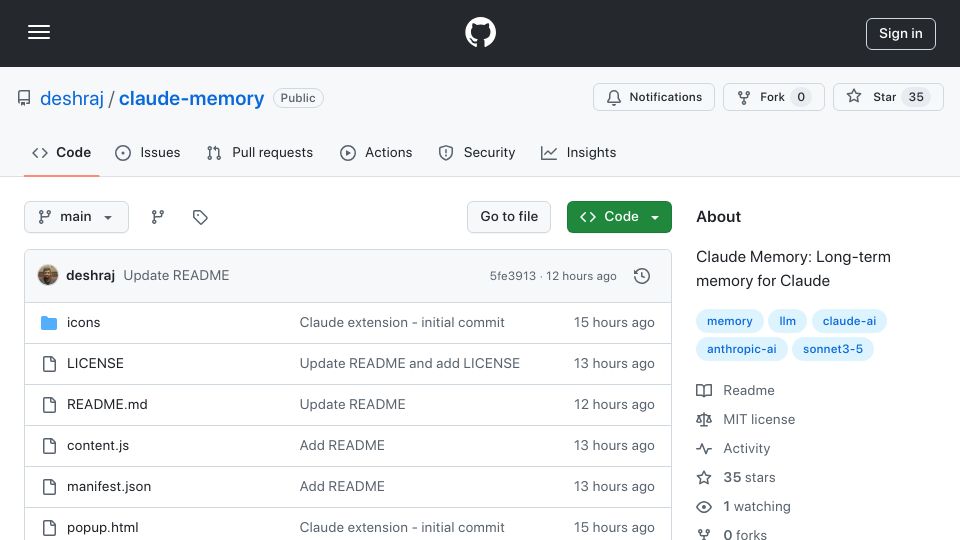
Task: View branches via the branch icon
Action: 158,217
